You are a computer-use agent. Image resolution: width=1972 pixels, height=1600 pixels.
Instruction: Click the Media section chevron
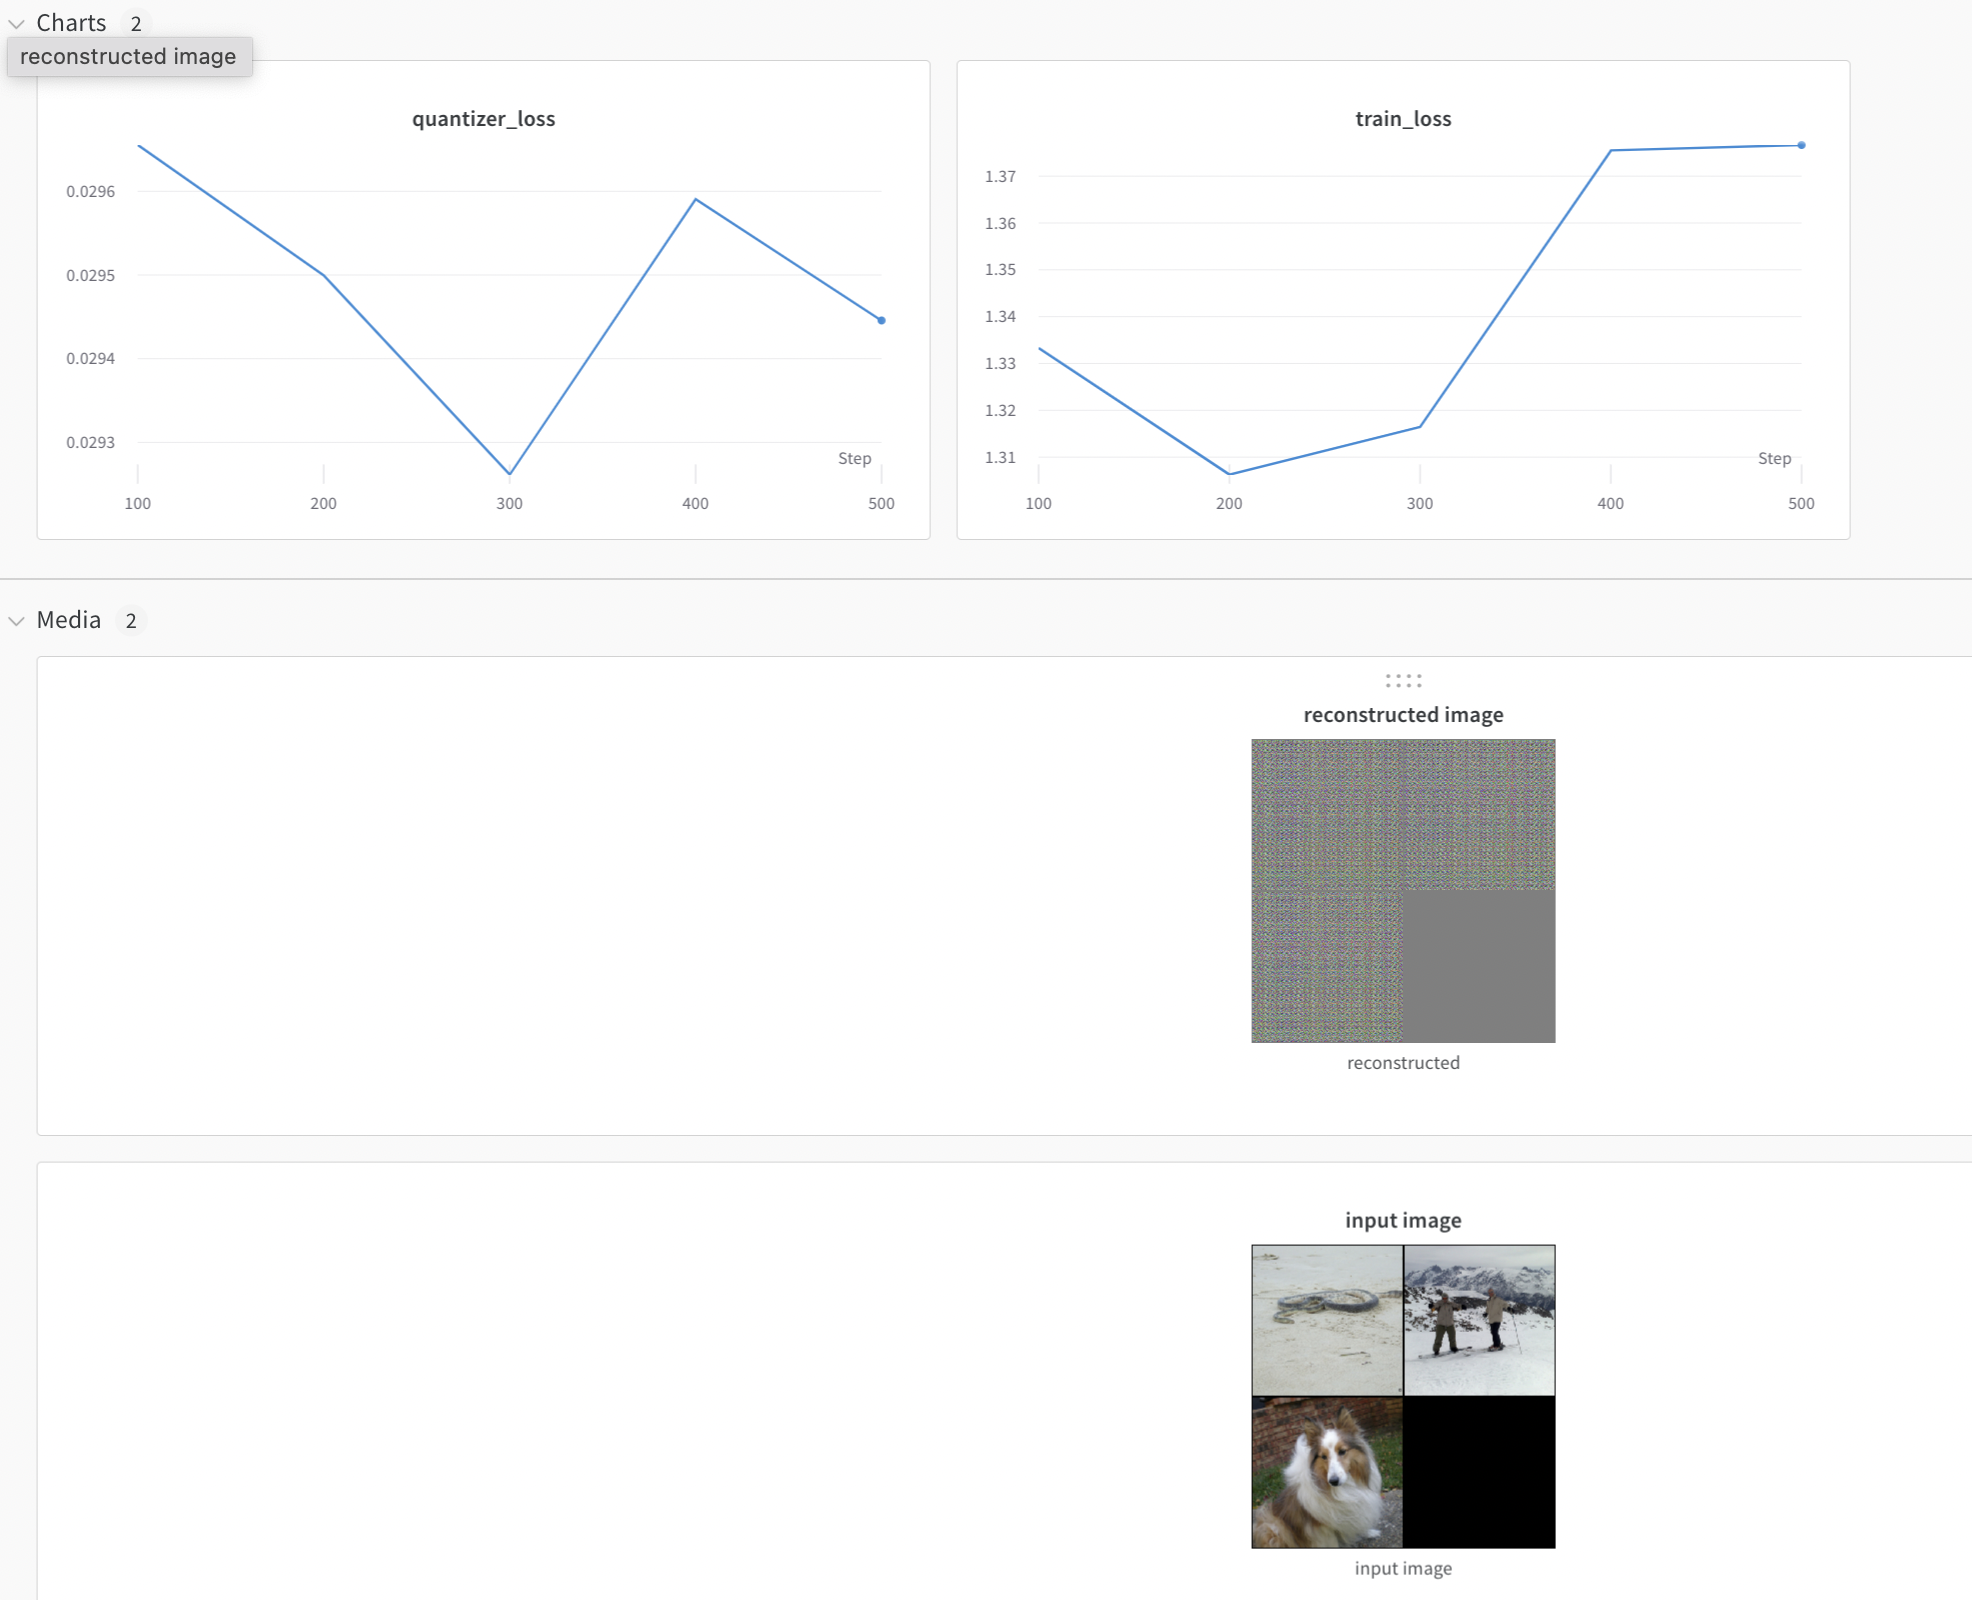tap(16, 620)
